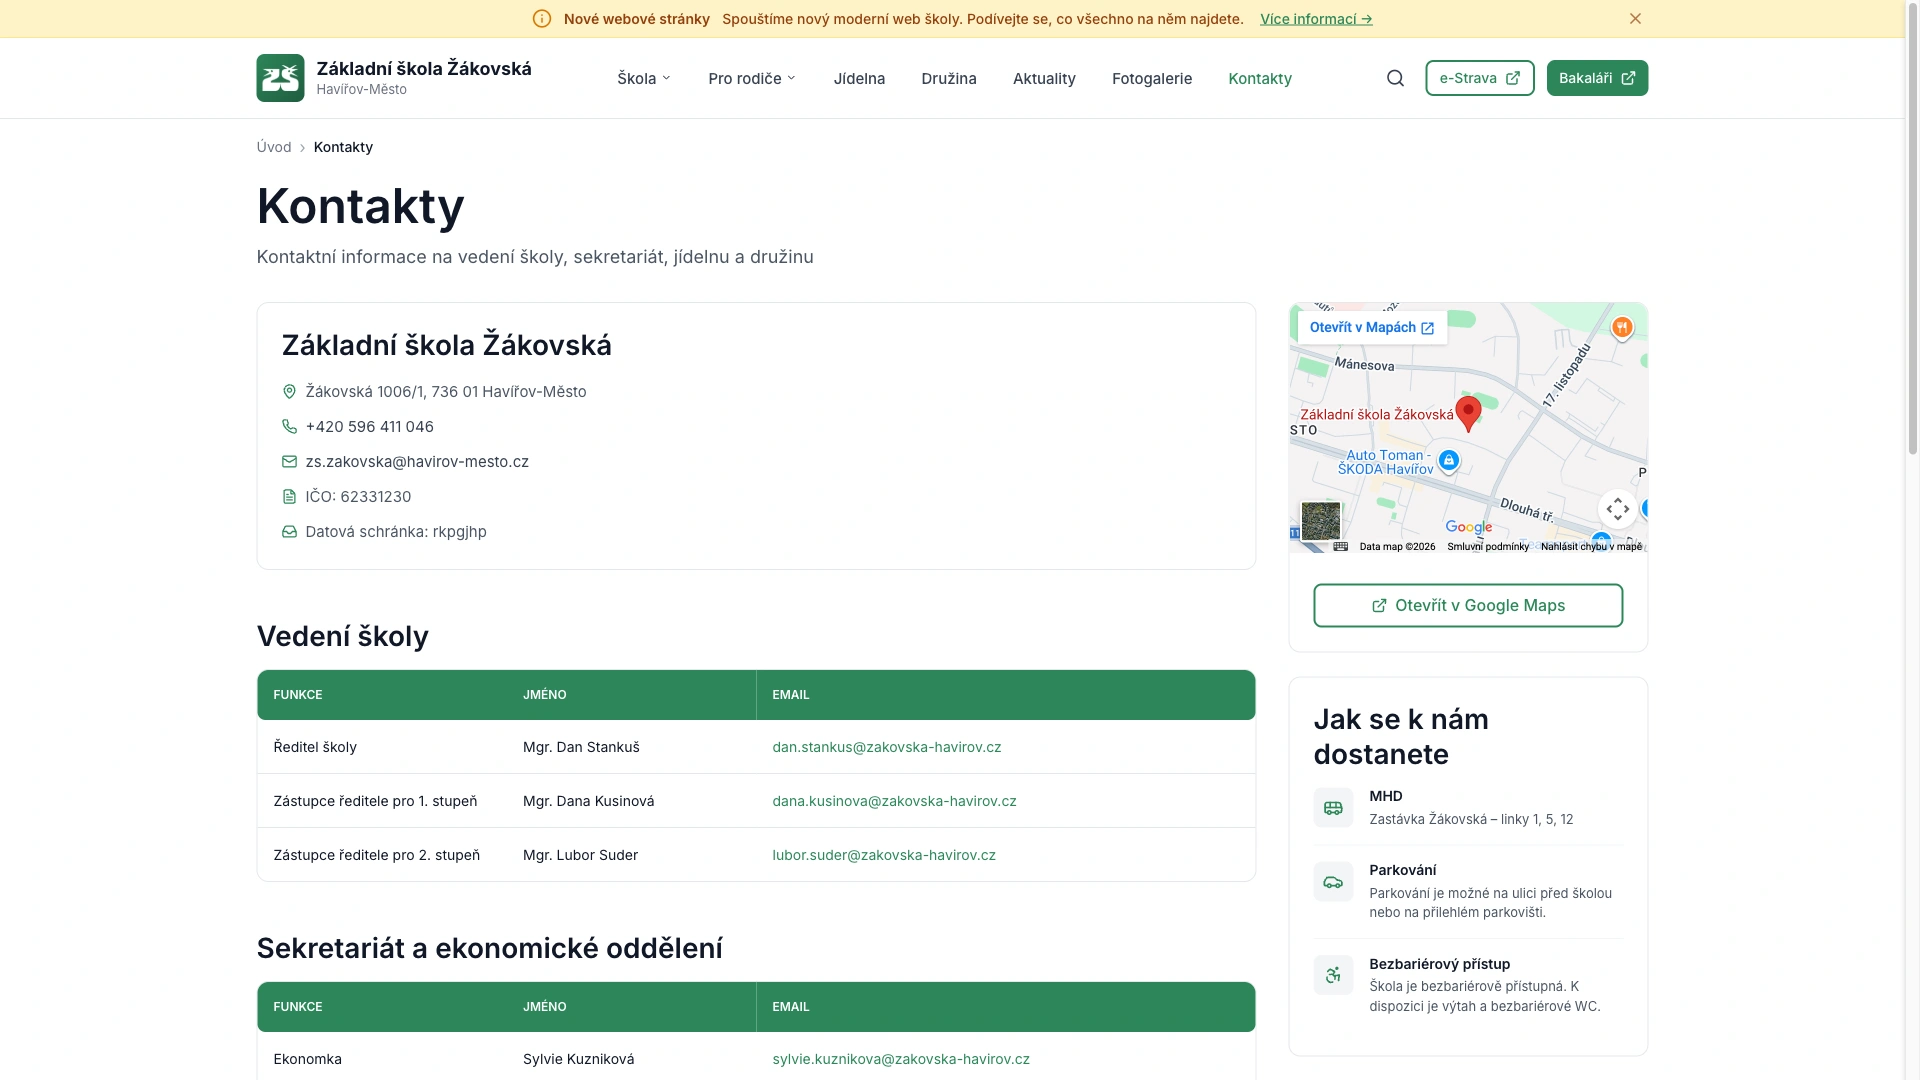Viewport: 1920px width, 1080px height.
Task: Open the e-Strava external button
Action: point(1479,78)
